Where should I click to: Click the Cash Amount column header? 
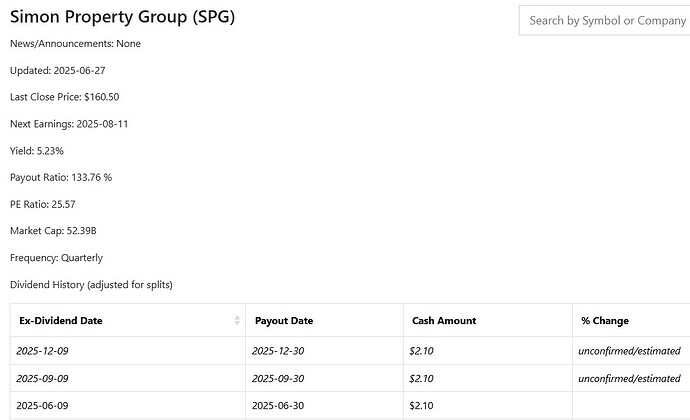click(488, 321)
